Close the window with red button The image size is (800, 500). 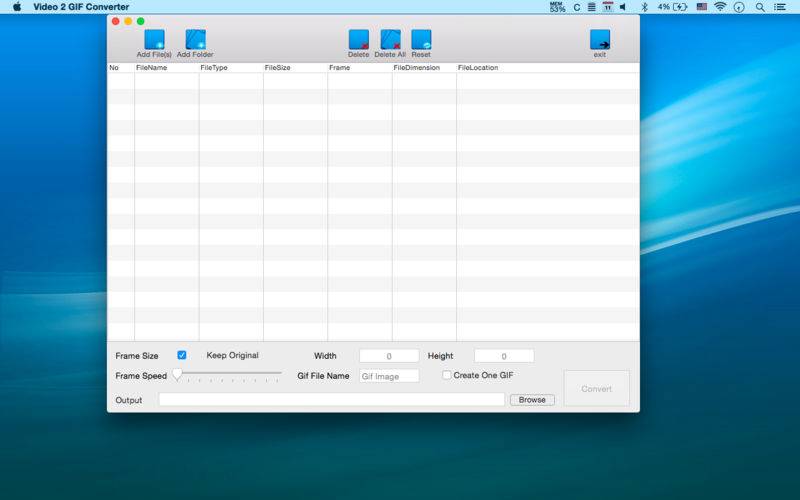[x=116, y=21]
